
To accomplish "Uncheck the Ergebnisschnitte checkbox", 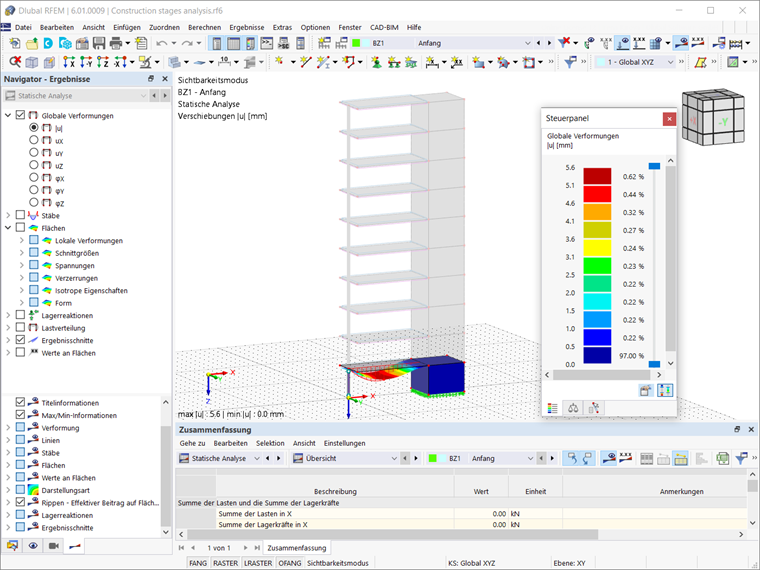I will (20, 340).
